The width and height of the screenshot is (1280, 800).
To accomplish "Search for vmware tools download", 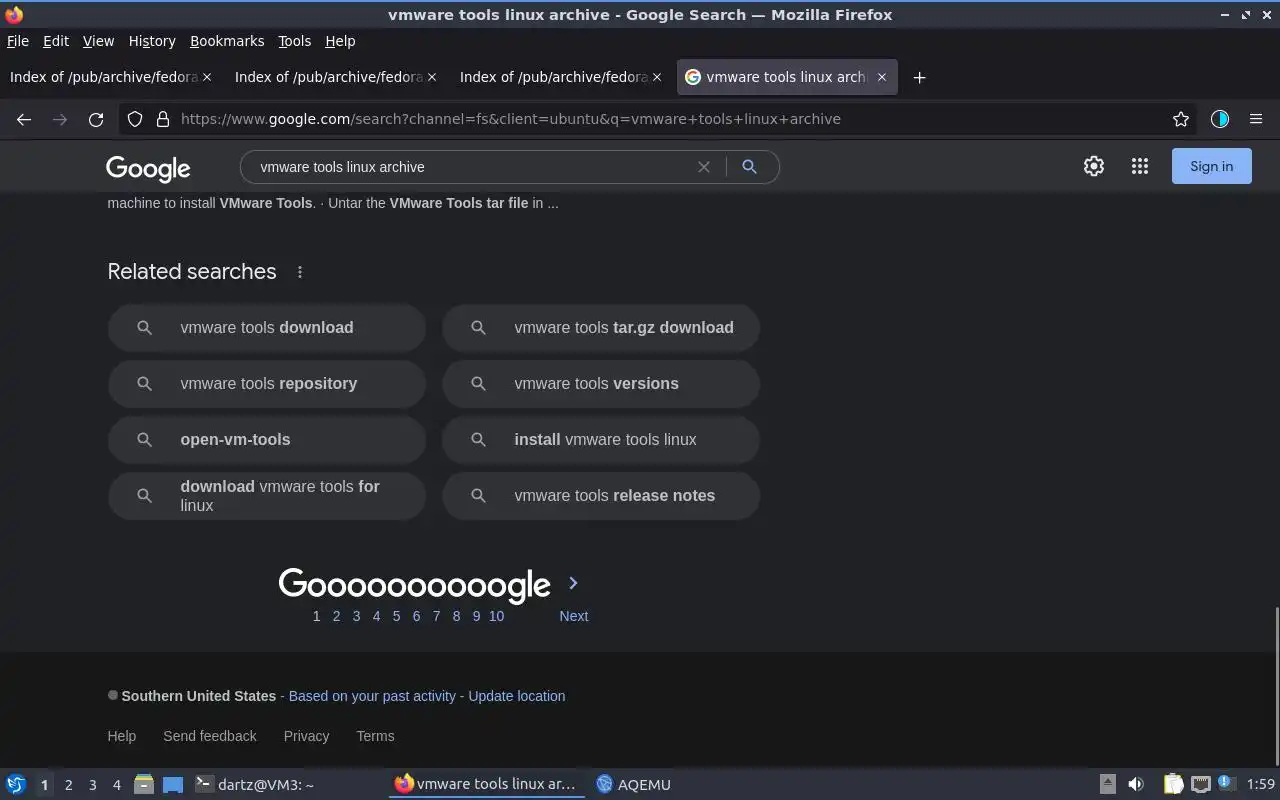I will (x=267, y=328).
